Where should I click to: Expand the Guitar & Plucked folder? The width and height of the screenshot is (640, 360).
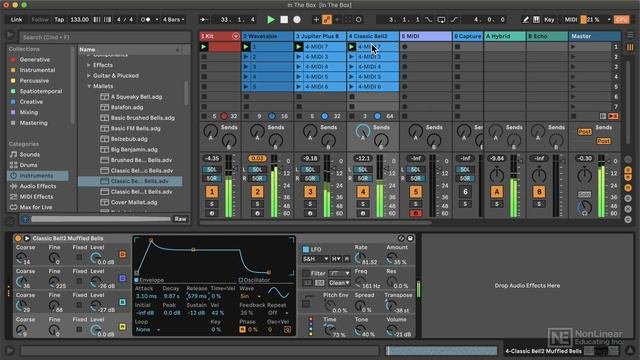pos(89,76)
